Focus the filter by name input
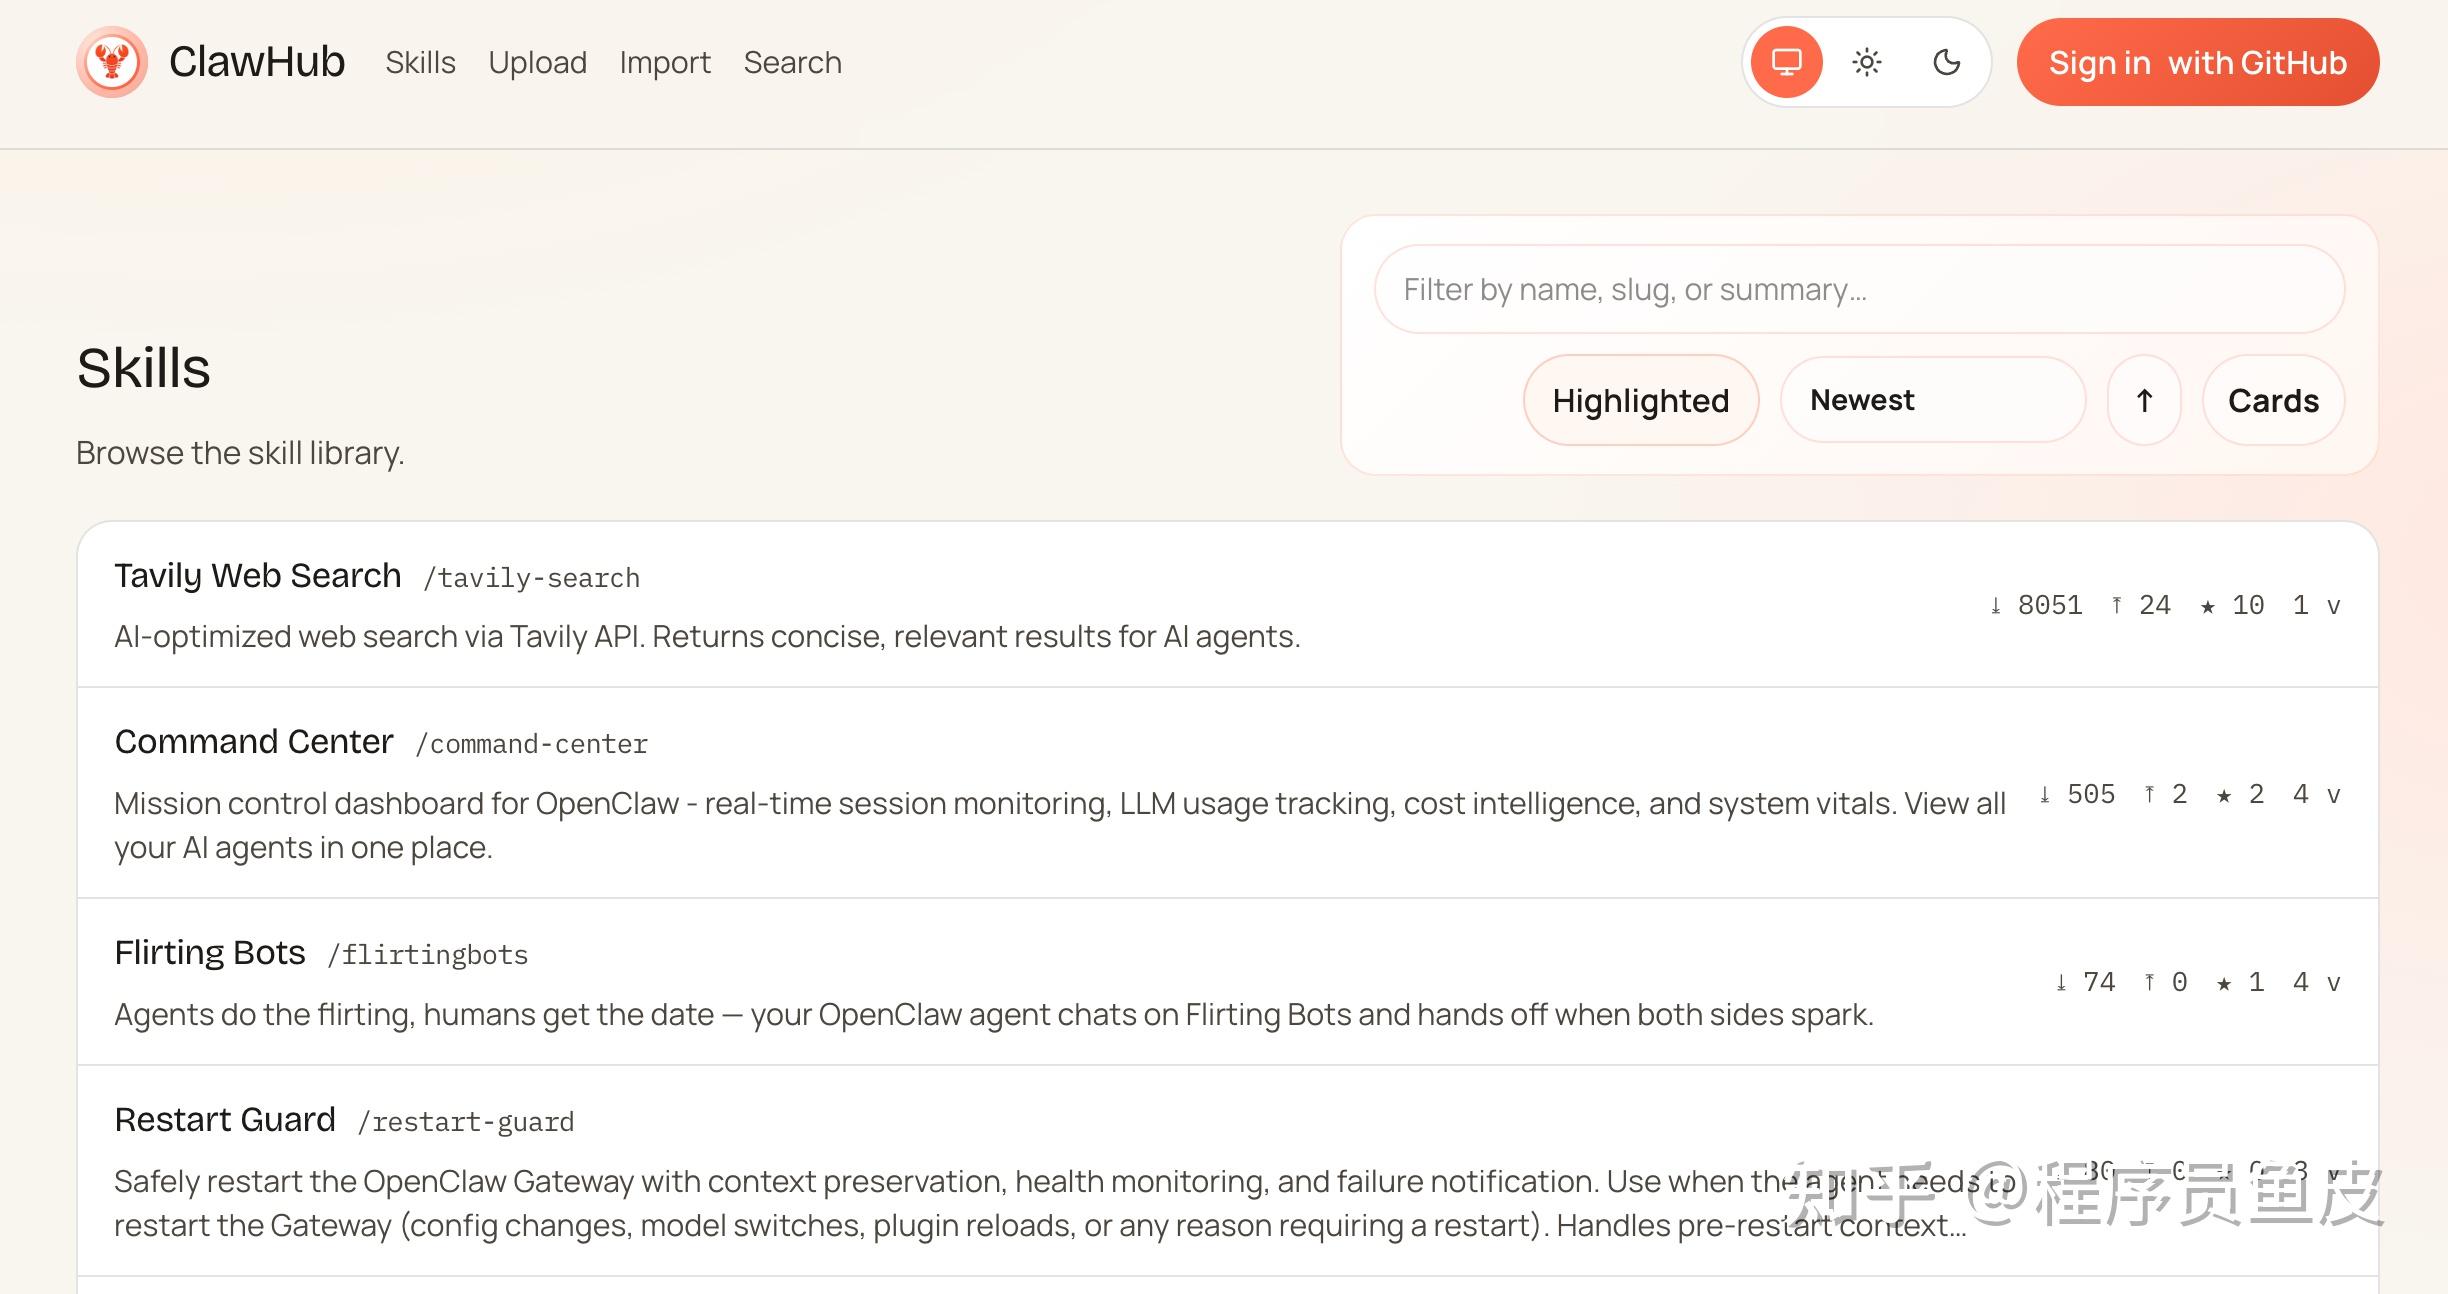This screenshot has width=2448, height=1294. tap(1858, 290)
